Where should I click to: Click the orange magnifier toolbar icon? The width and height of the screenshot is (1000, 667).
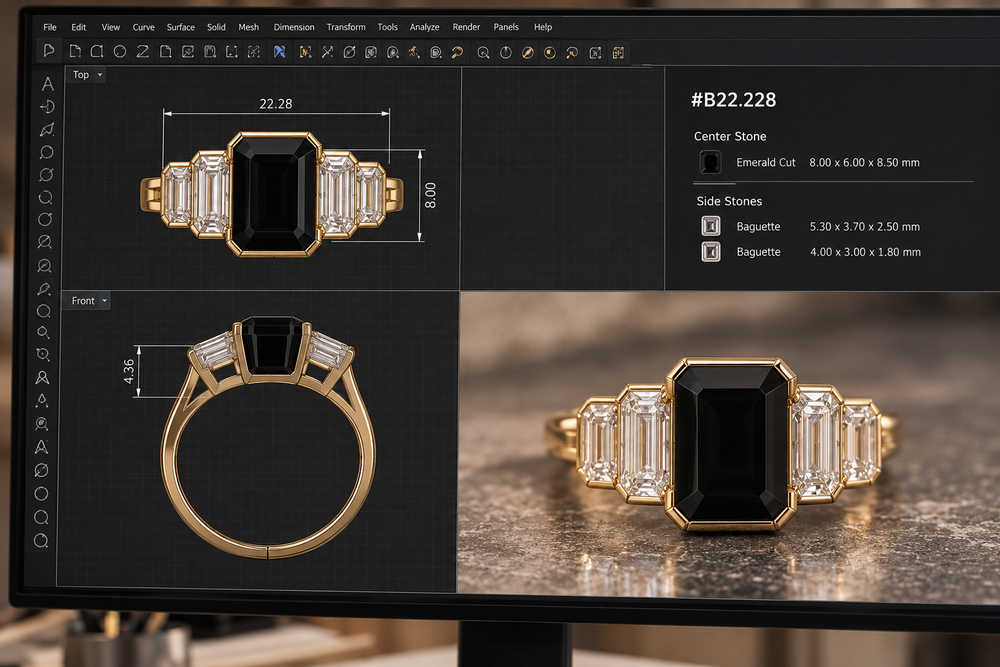coord(457,52)
